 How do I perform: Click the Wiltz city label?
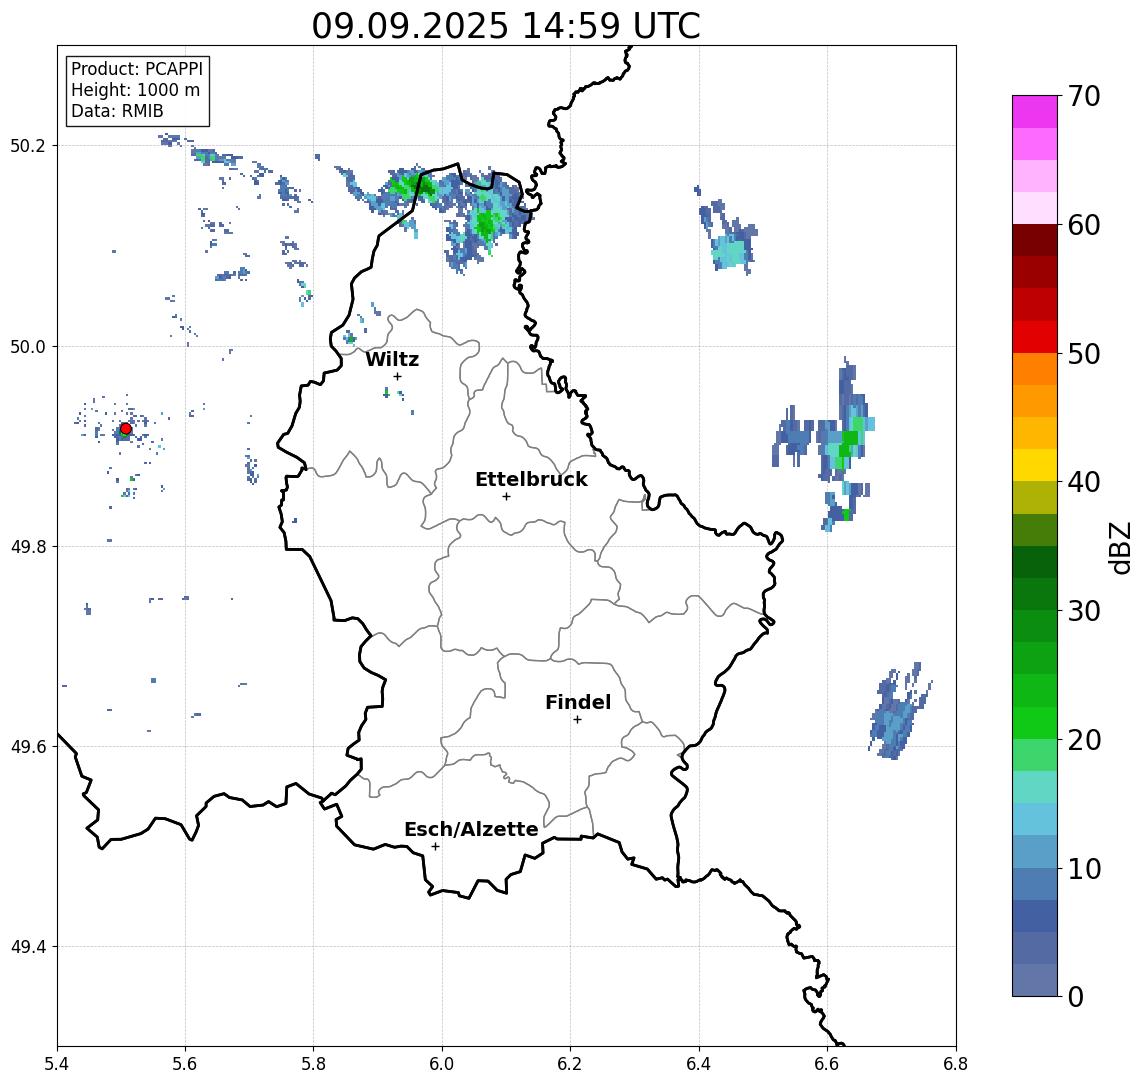[x=392, y=359]
